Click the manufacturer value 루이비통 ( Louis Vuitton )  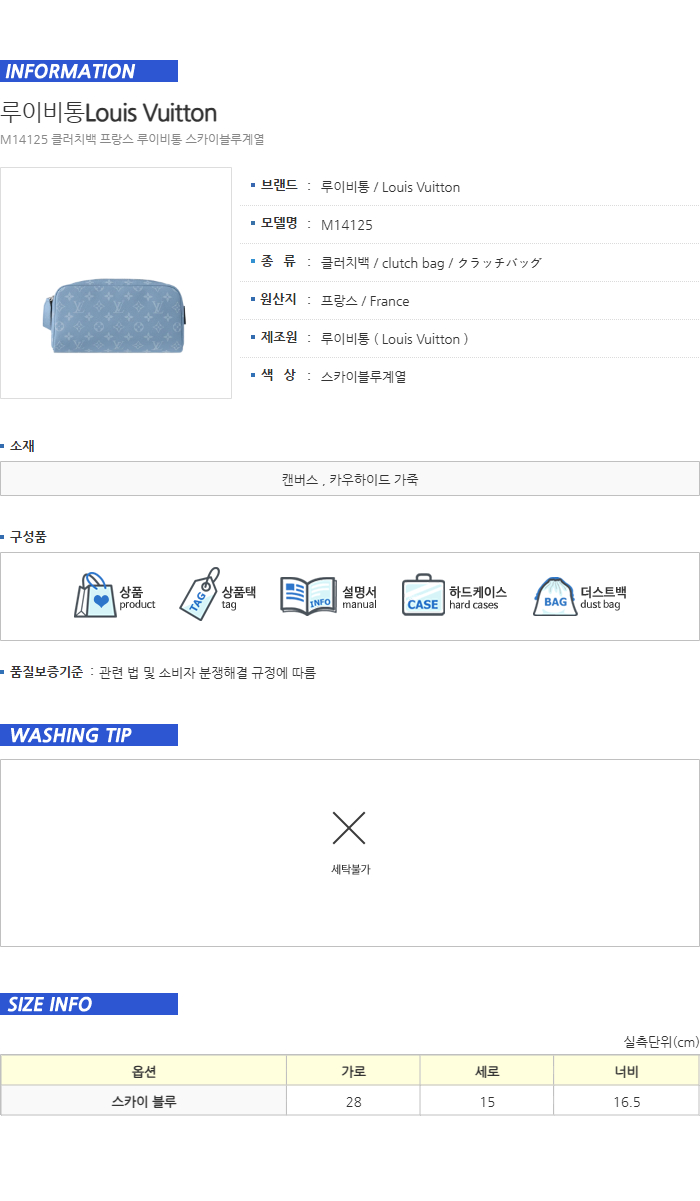click(395, 339)
